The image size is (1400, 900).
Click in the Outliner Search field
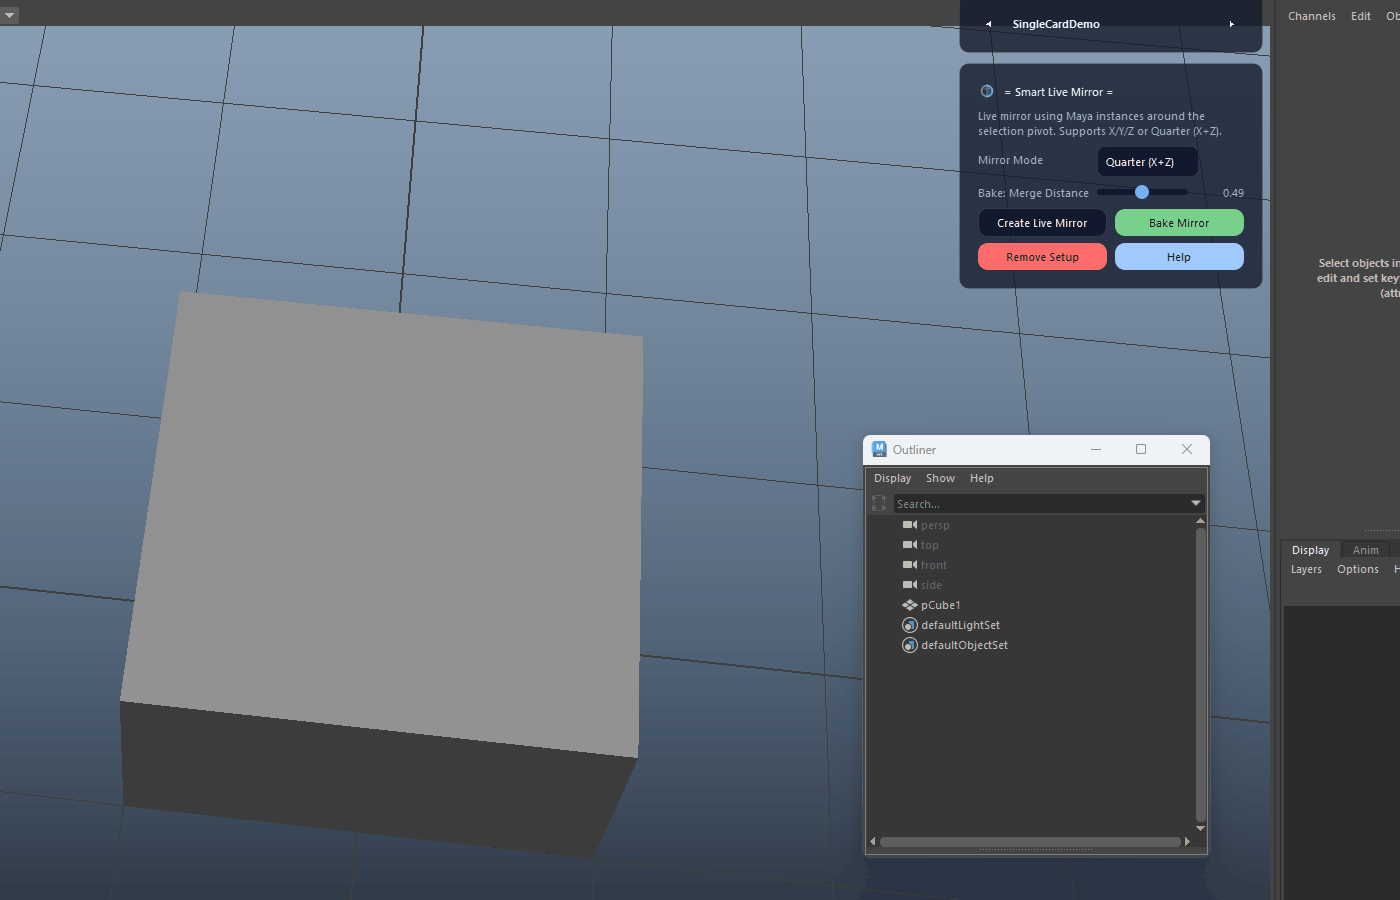1040,503
